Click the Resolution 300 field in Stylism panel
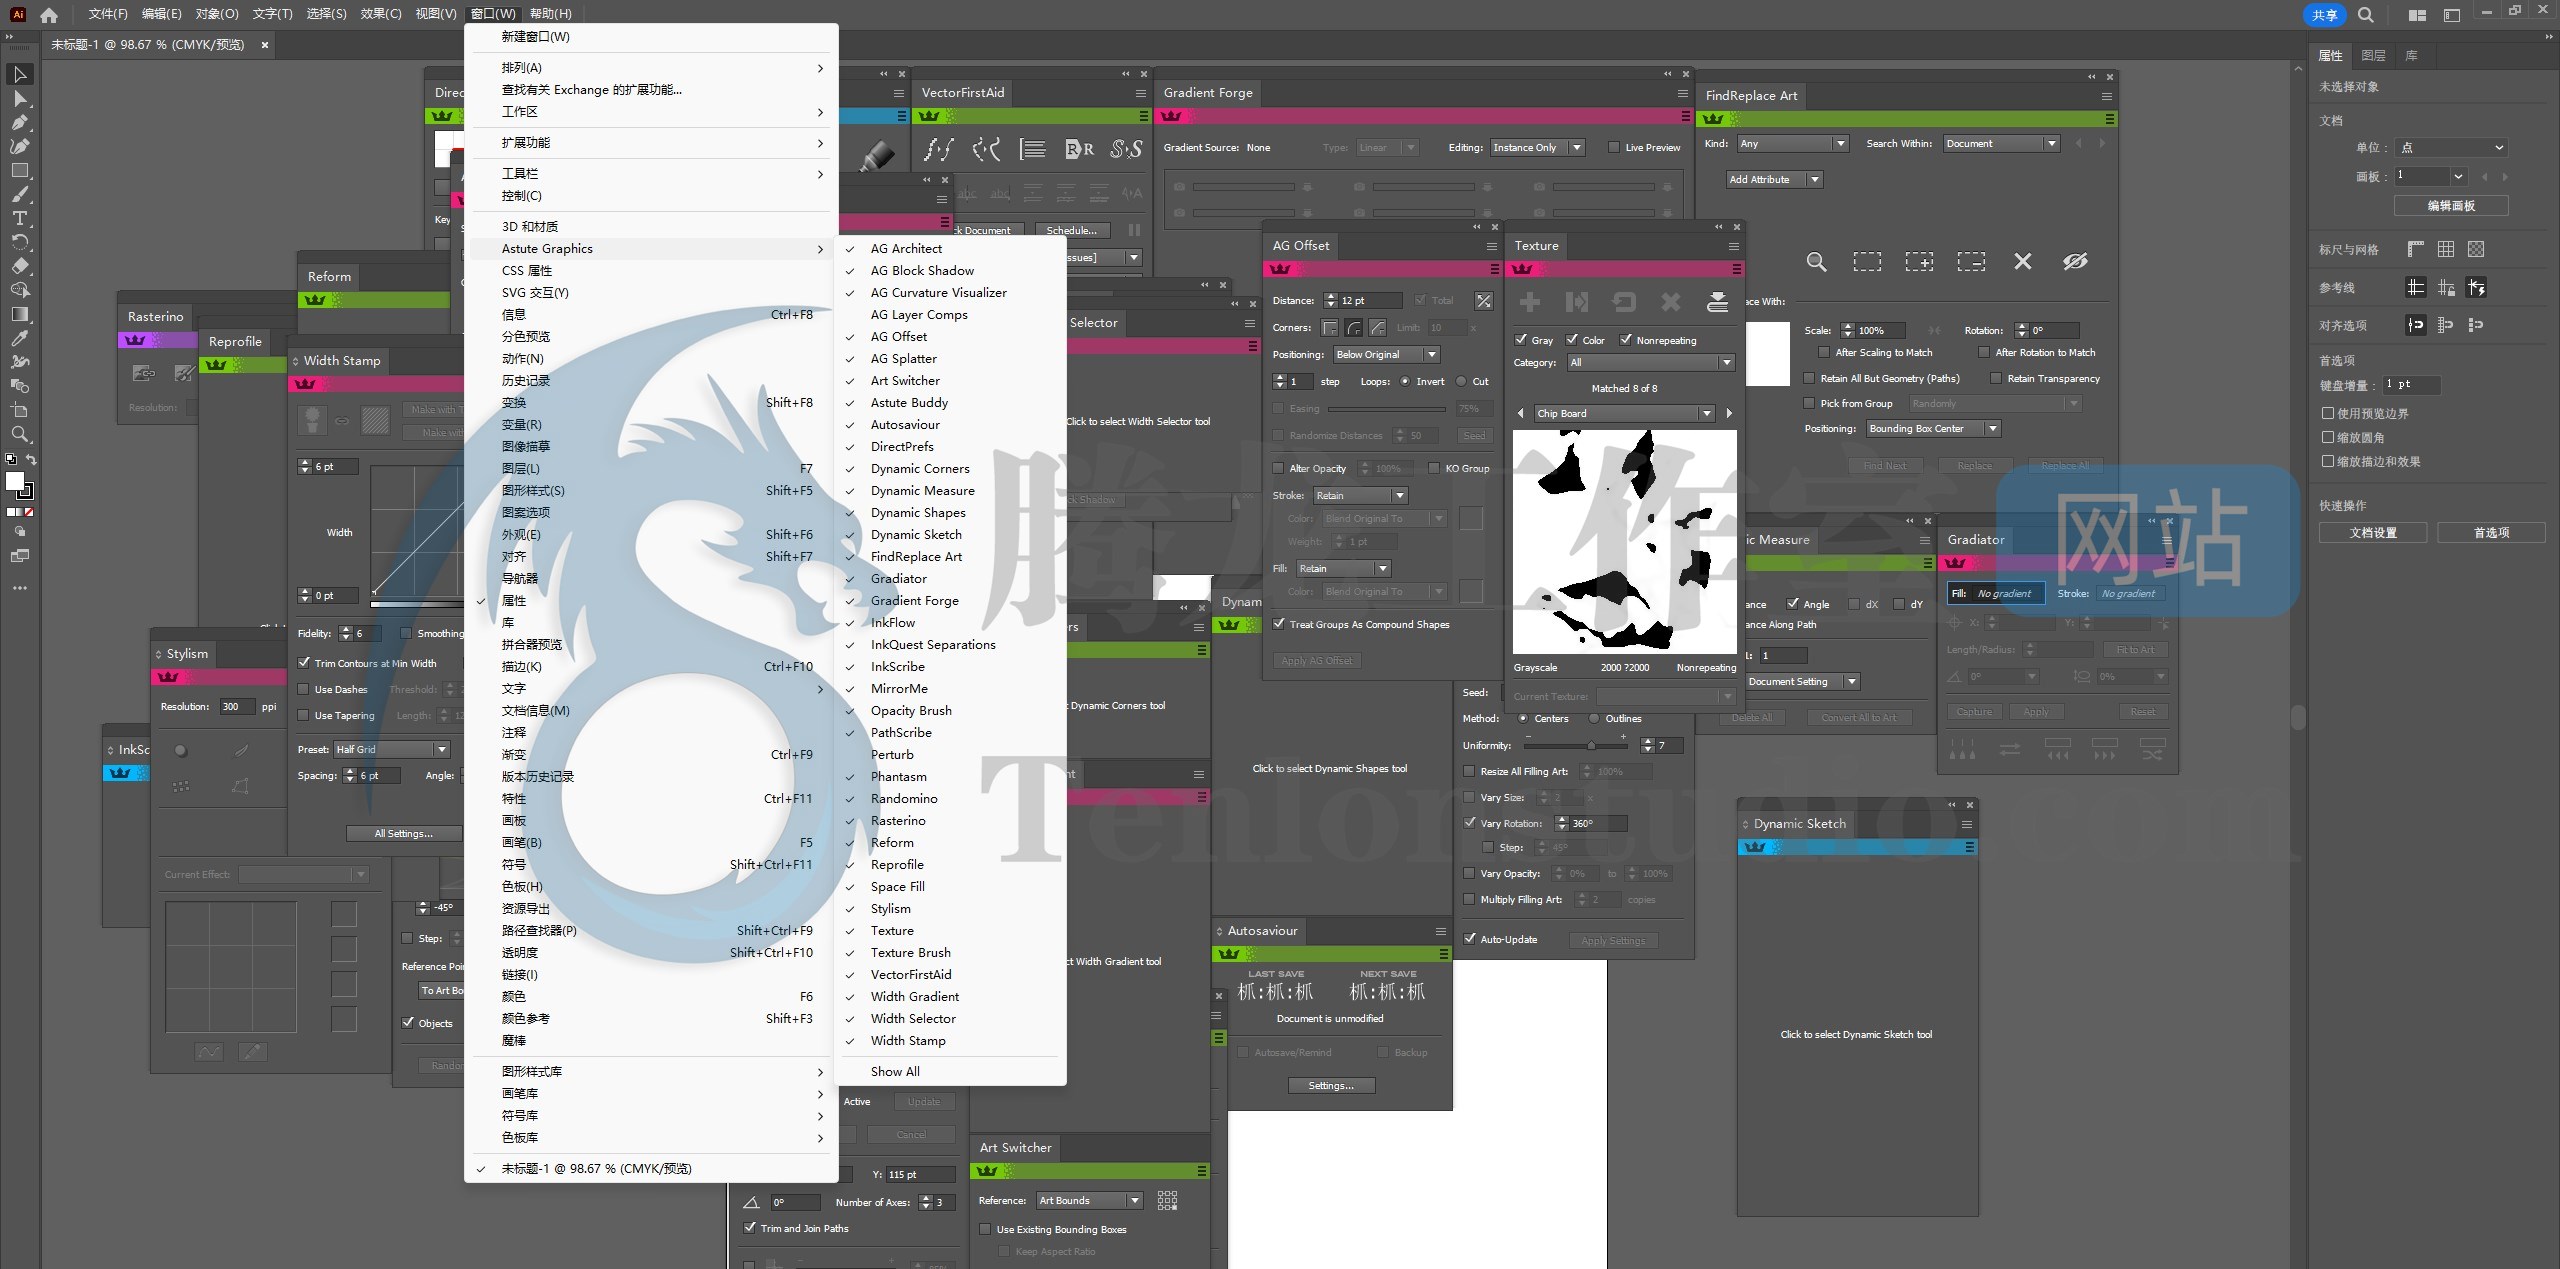2560x1269 pixels. click(236, 707)
